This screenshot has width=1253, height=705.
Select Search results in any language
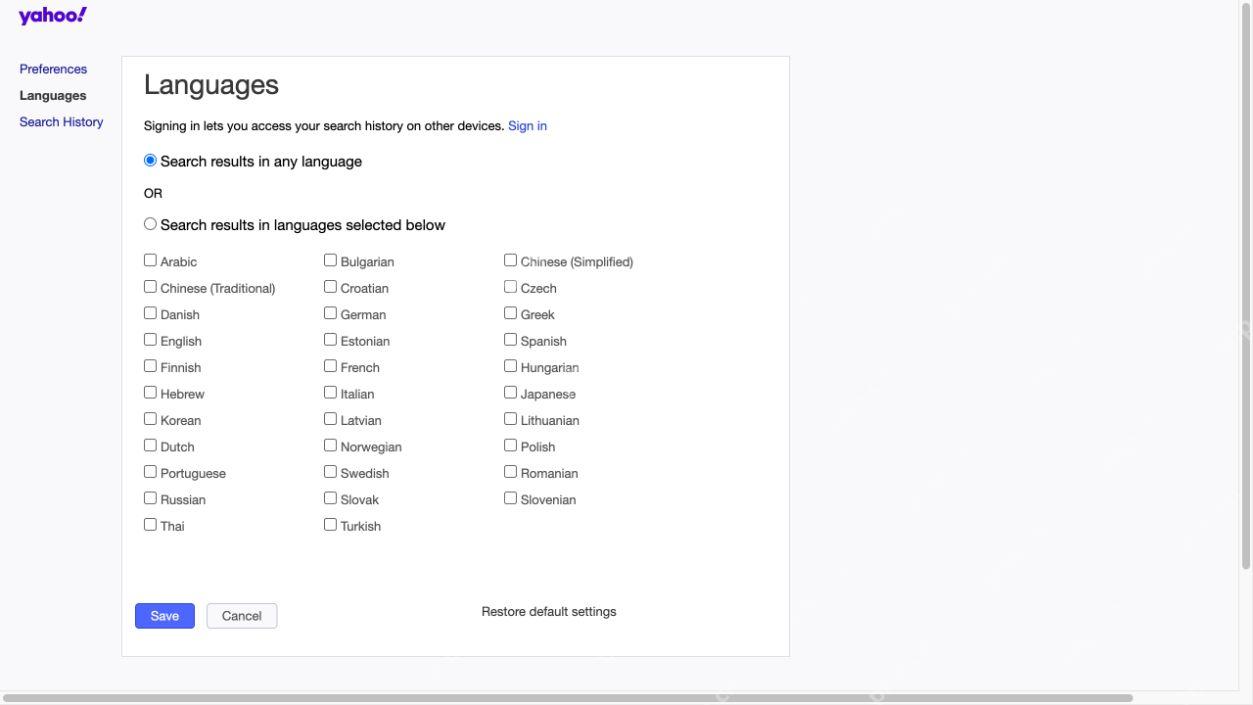tap(151, 160)
